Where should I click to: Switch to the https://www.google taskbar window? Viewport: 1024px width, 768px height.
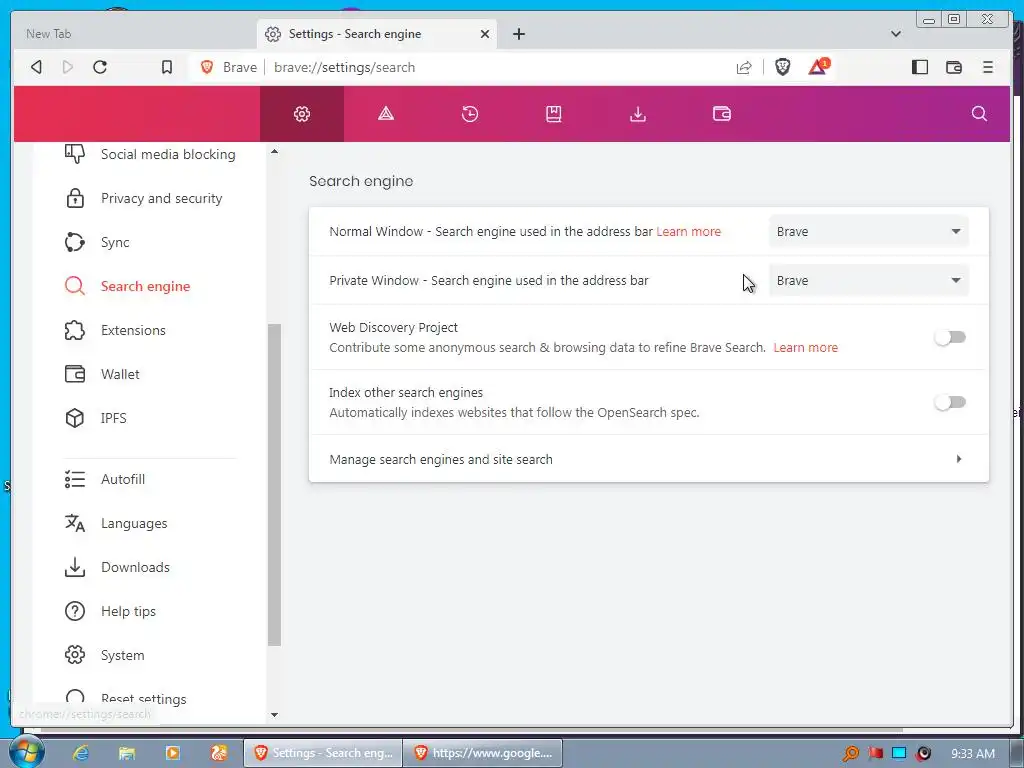[483, 753]
